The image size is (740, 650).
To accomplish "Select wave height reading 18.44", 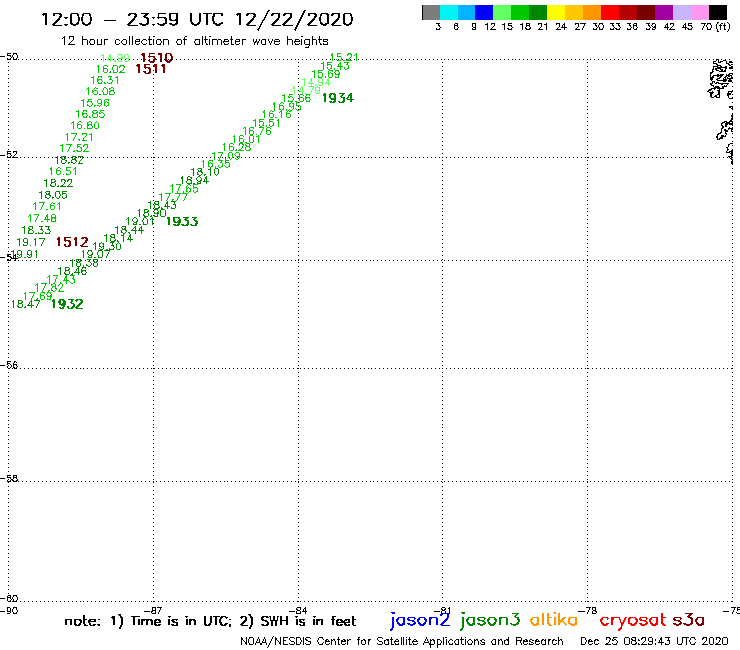I will click(x=129, y=230).
